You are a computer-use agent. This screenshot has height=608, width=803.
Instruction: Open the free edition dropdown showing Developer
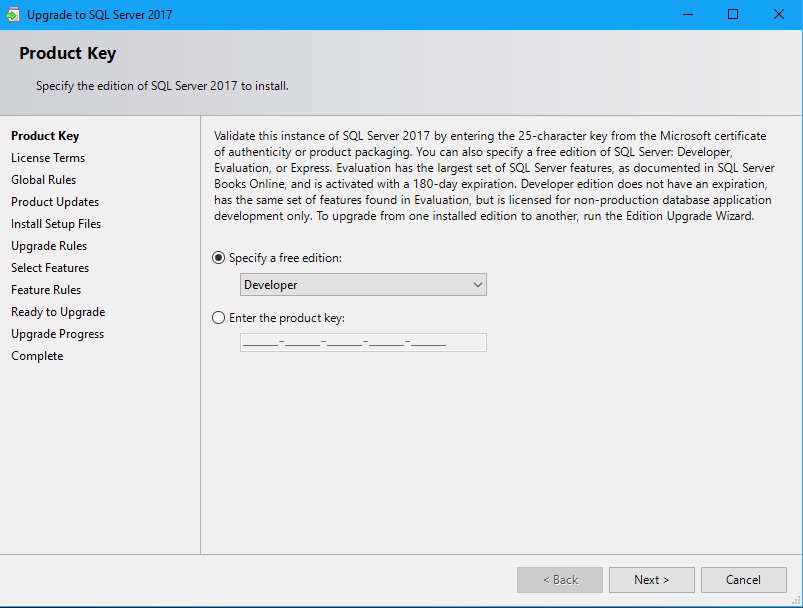pyautogui.click(x=350, y=284)
